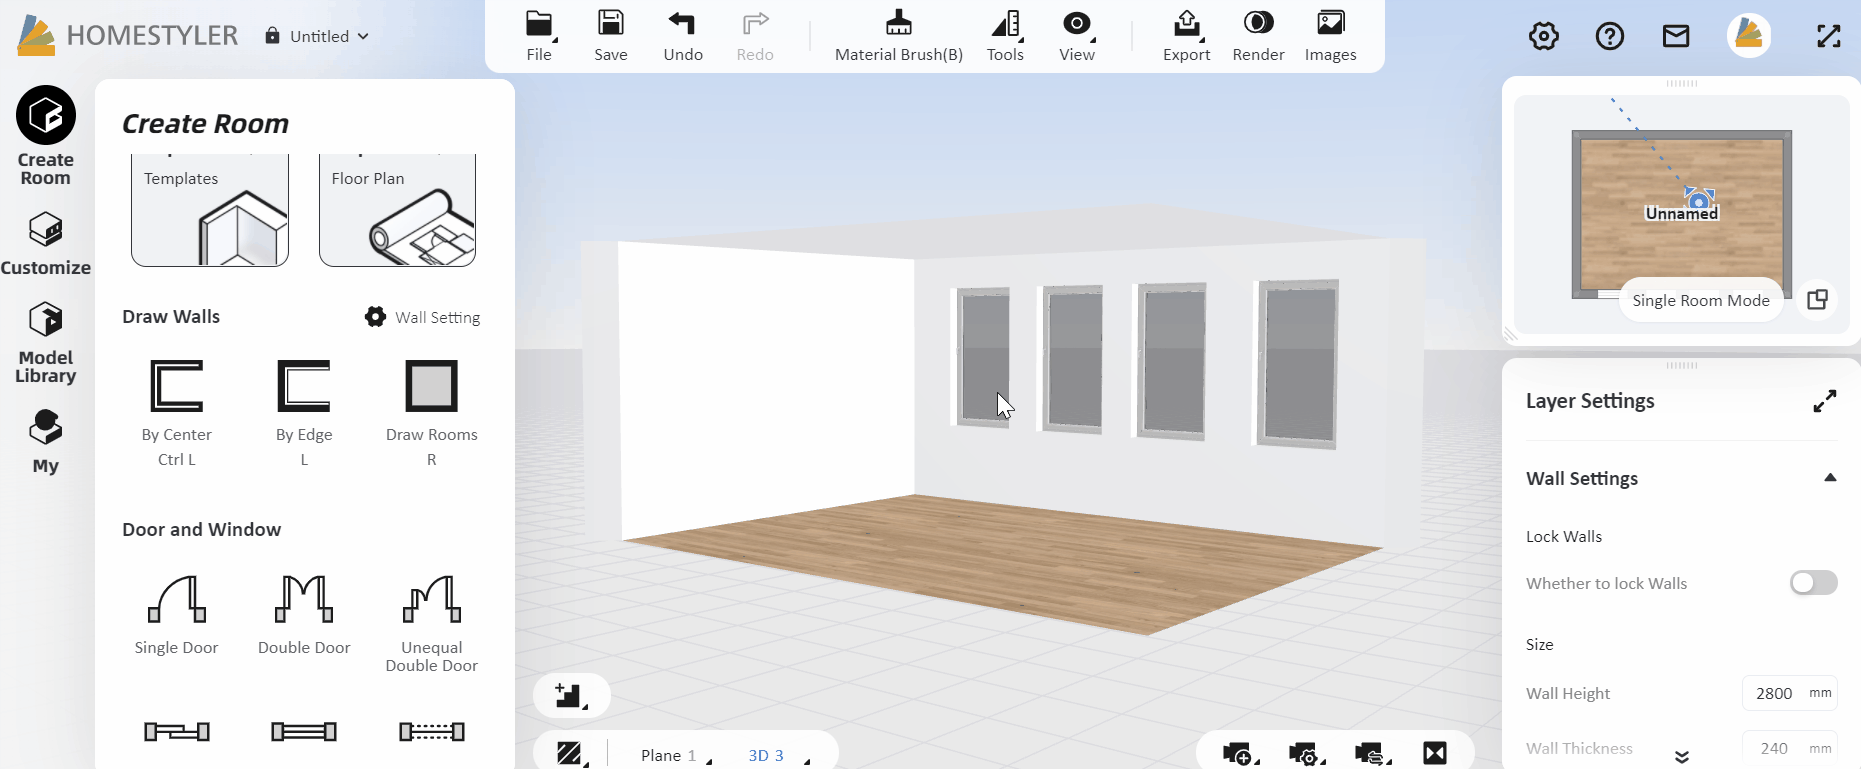1861x769 pixels.
Task: Open the switch camera tool
Action: click(1372, 754)
